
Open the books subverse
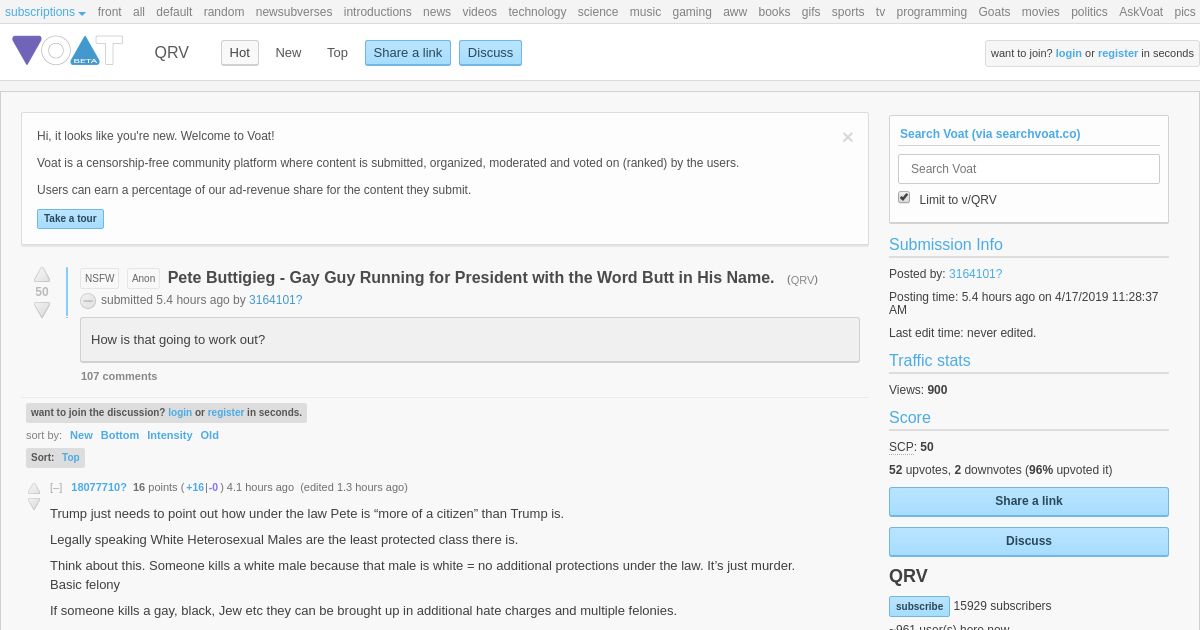pyautogui.click(x=774, y=12)
